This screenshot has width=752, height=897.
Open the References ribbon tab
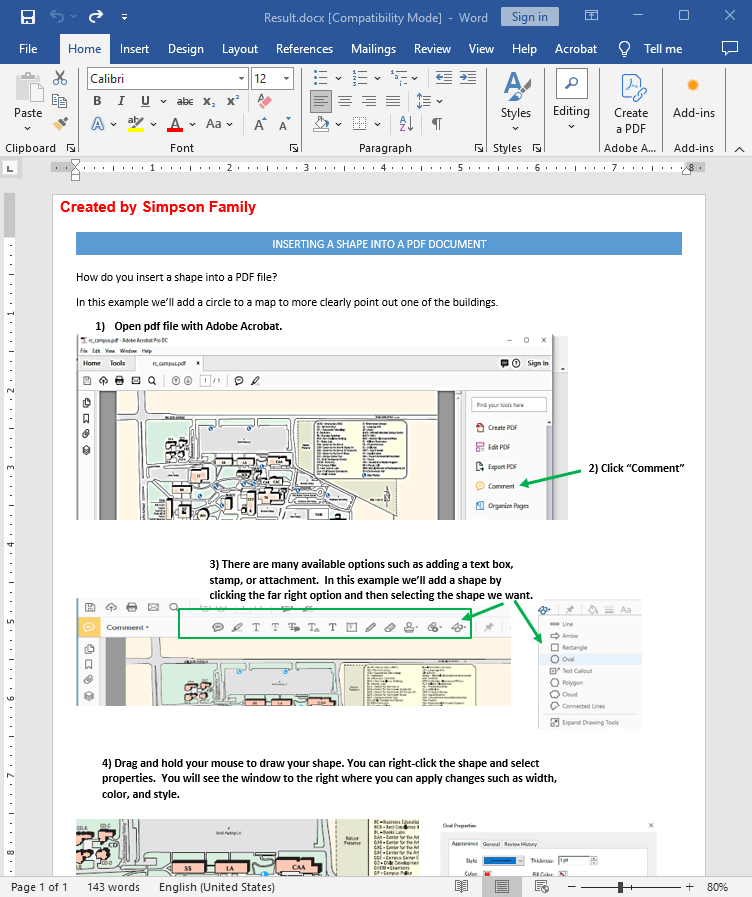pos(304,48)
